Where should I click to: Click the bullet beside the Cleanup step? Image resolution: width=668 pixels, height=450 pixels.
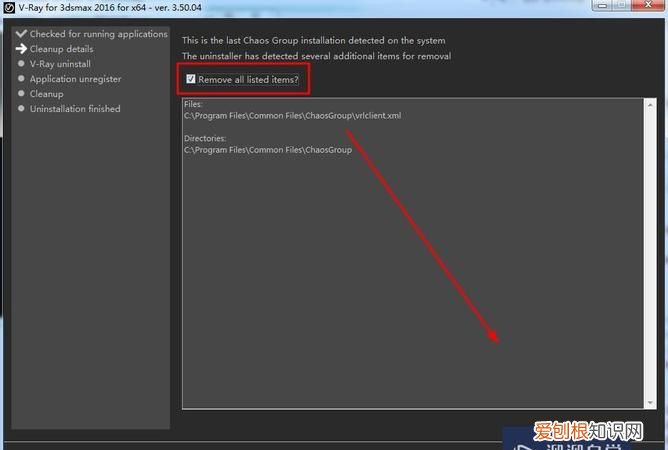20,94
